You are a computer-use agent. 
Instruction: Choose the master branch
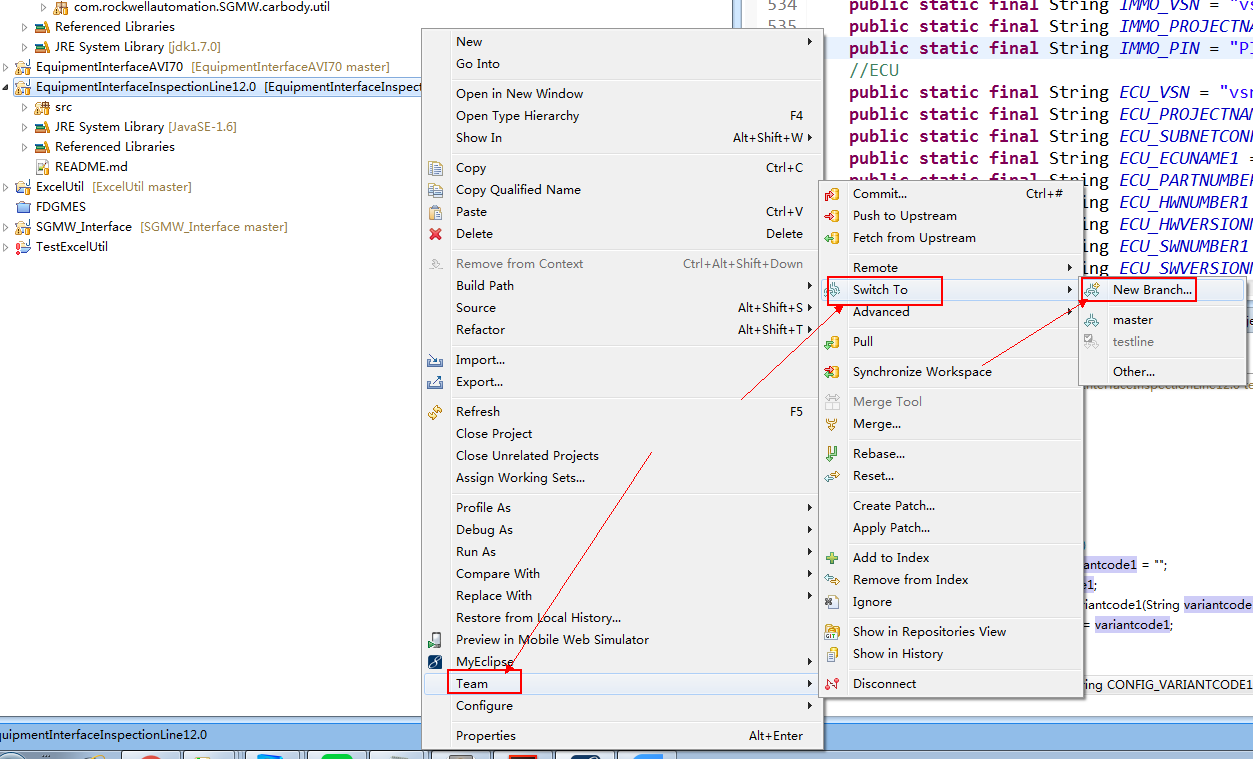(1132, 320)
